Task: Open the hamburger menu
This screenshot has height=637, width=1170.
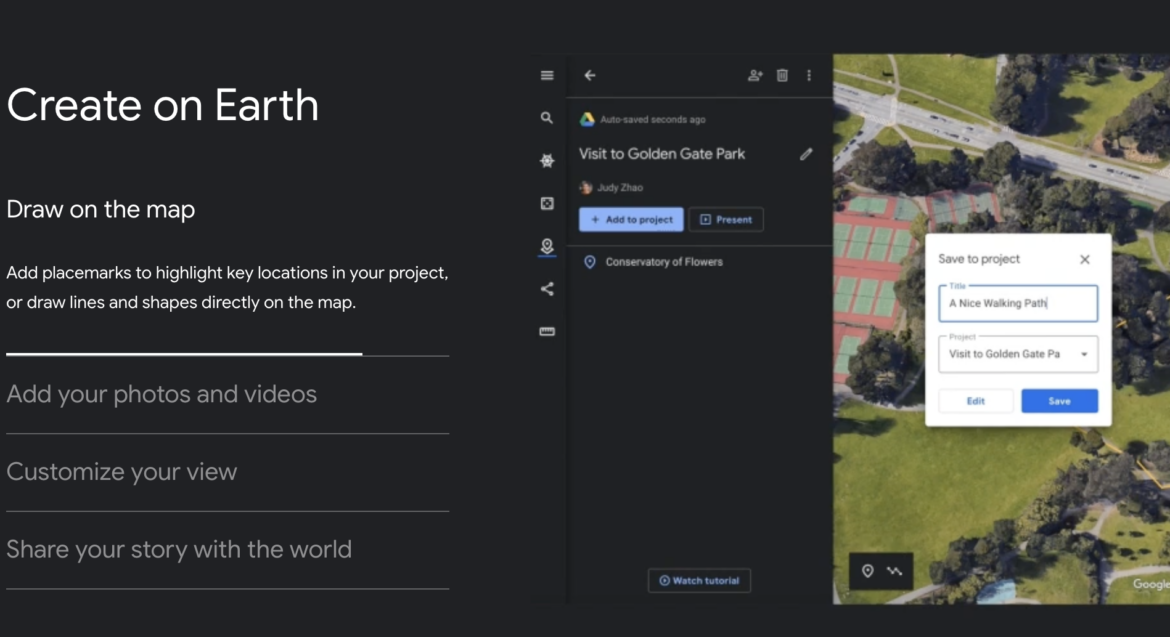Action: coord(547,75)
